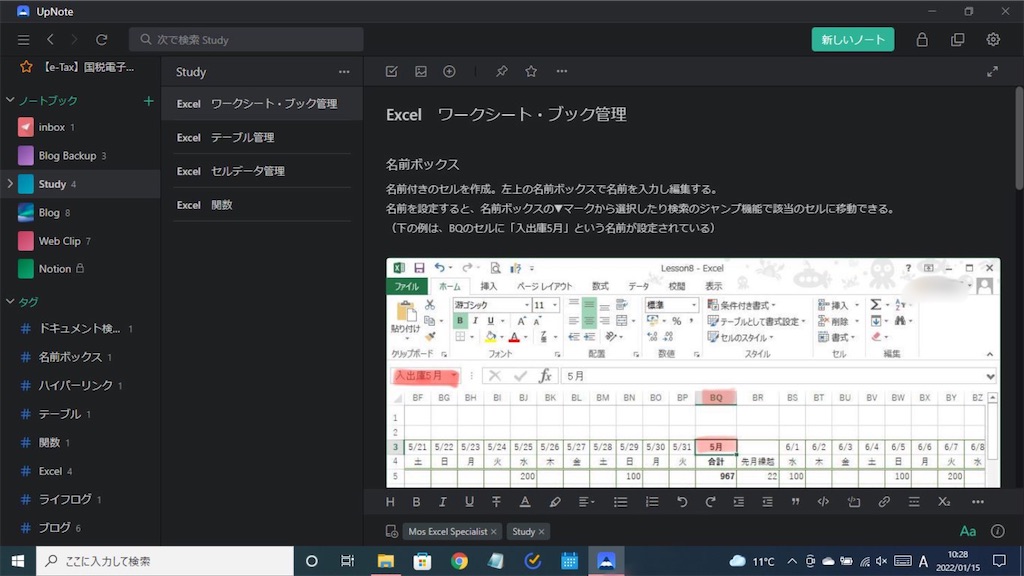The height and width of the screenshot is (576, 1024).
Task: Filter by the Excel tag
Action: 80,471
